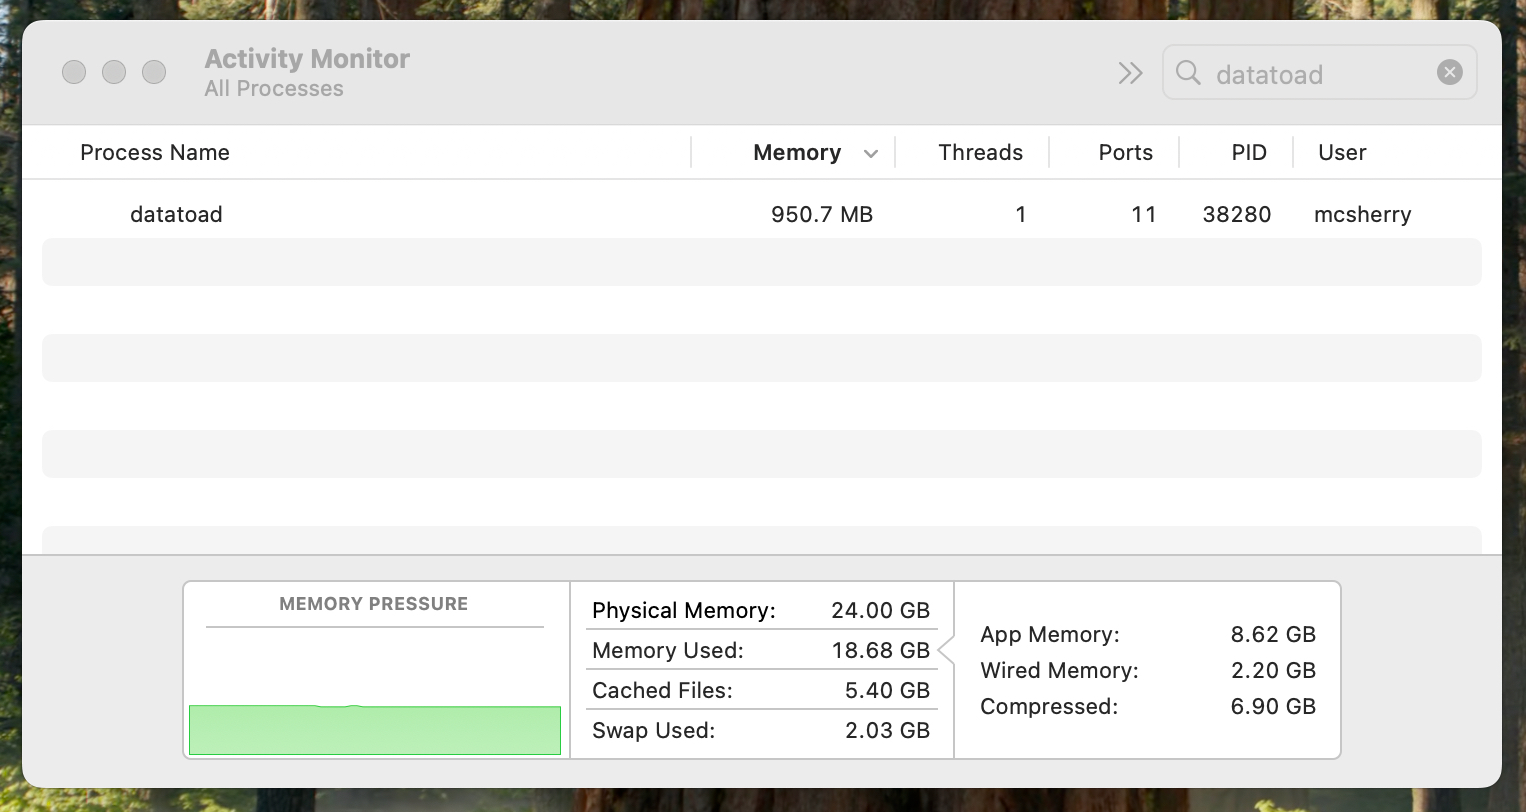Click the PID column header
The height and width of the screenshot is (812, 1526).
point(1248,152)
